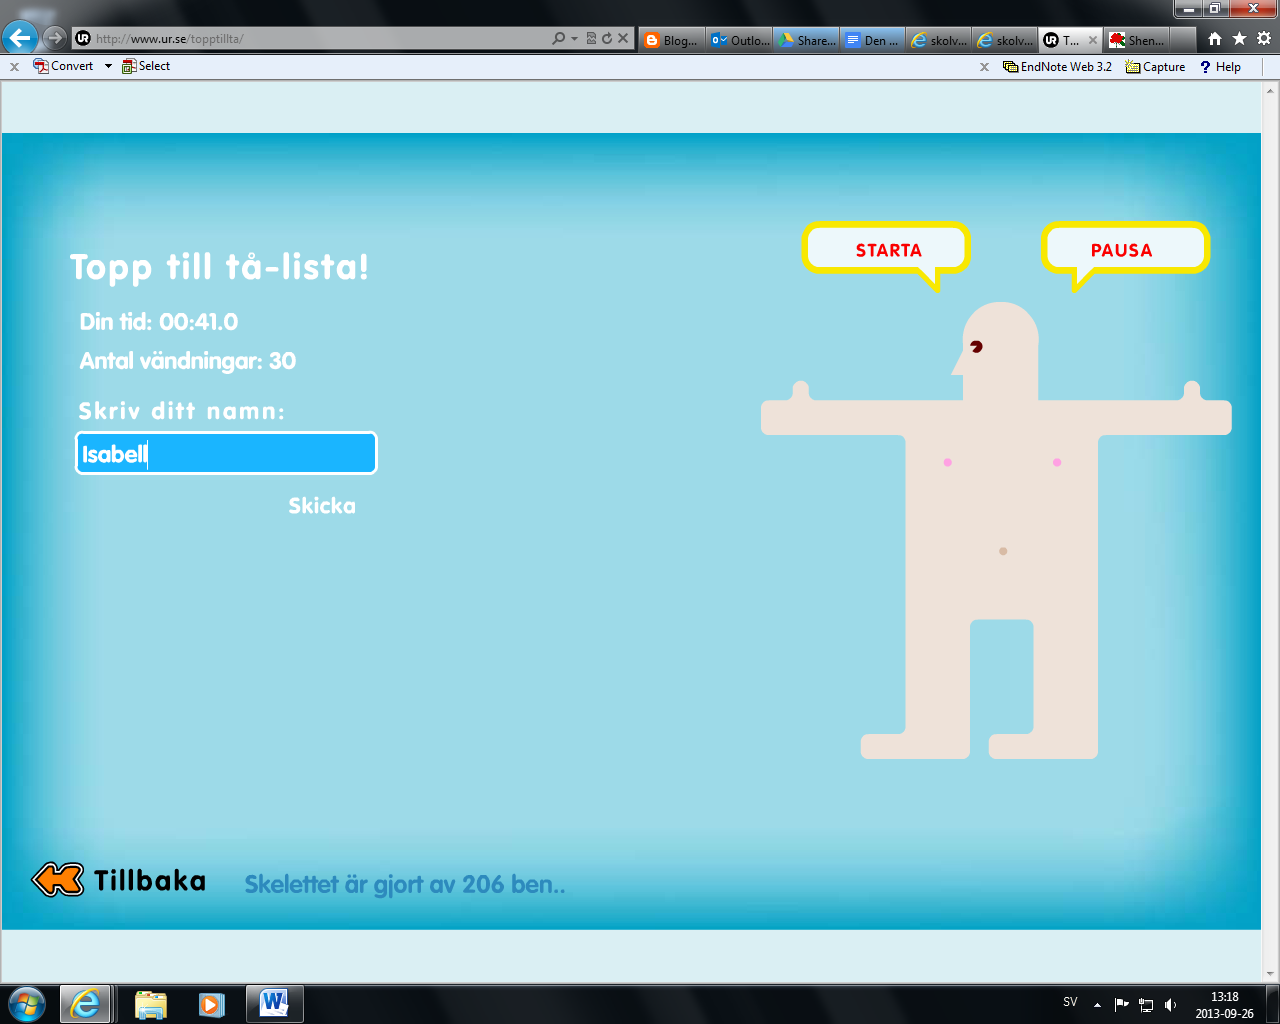1280x1024 pixels.
Task: Switch to the Outlook tab
Action: click(x=739, y=40)
